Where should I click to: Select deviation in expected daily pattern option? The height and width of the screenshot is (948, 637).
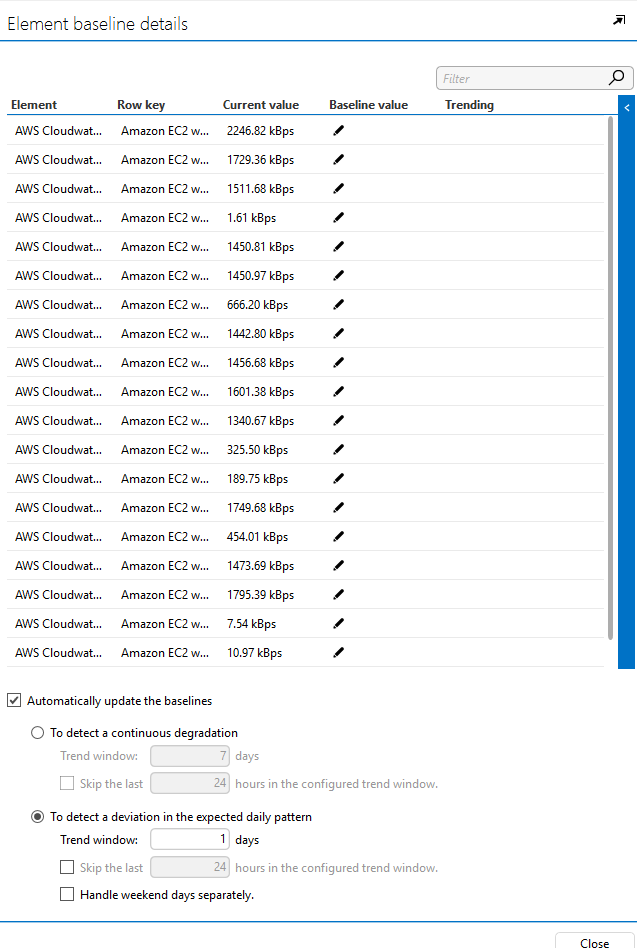pyautogui.click(x=37, y=817)
